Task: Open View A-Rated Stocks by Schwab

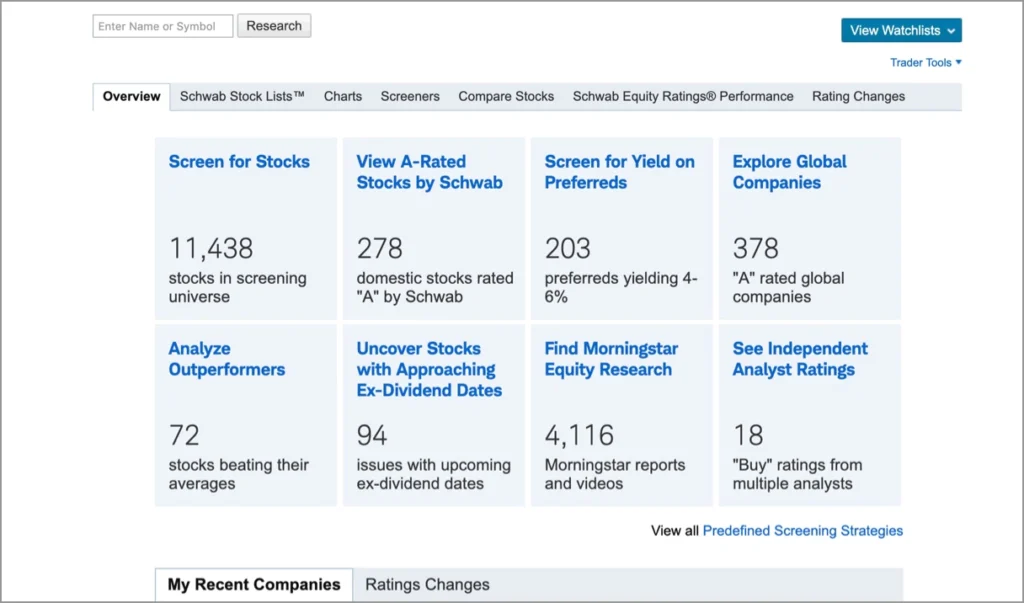Action: [429, 172]
